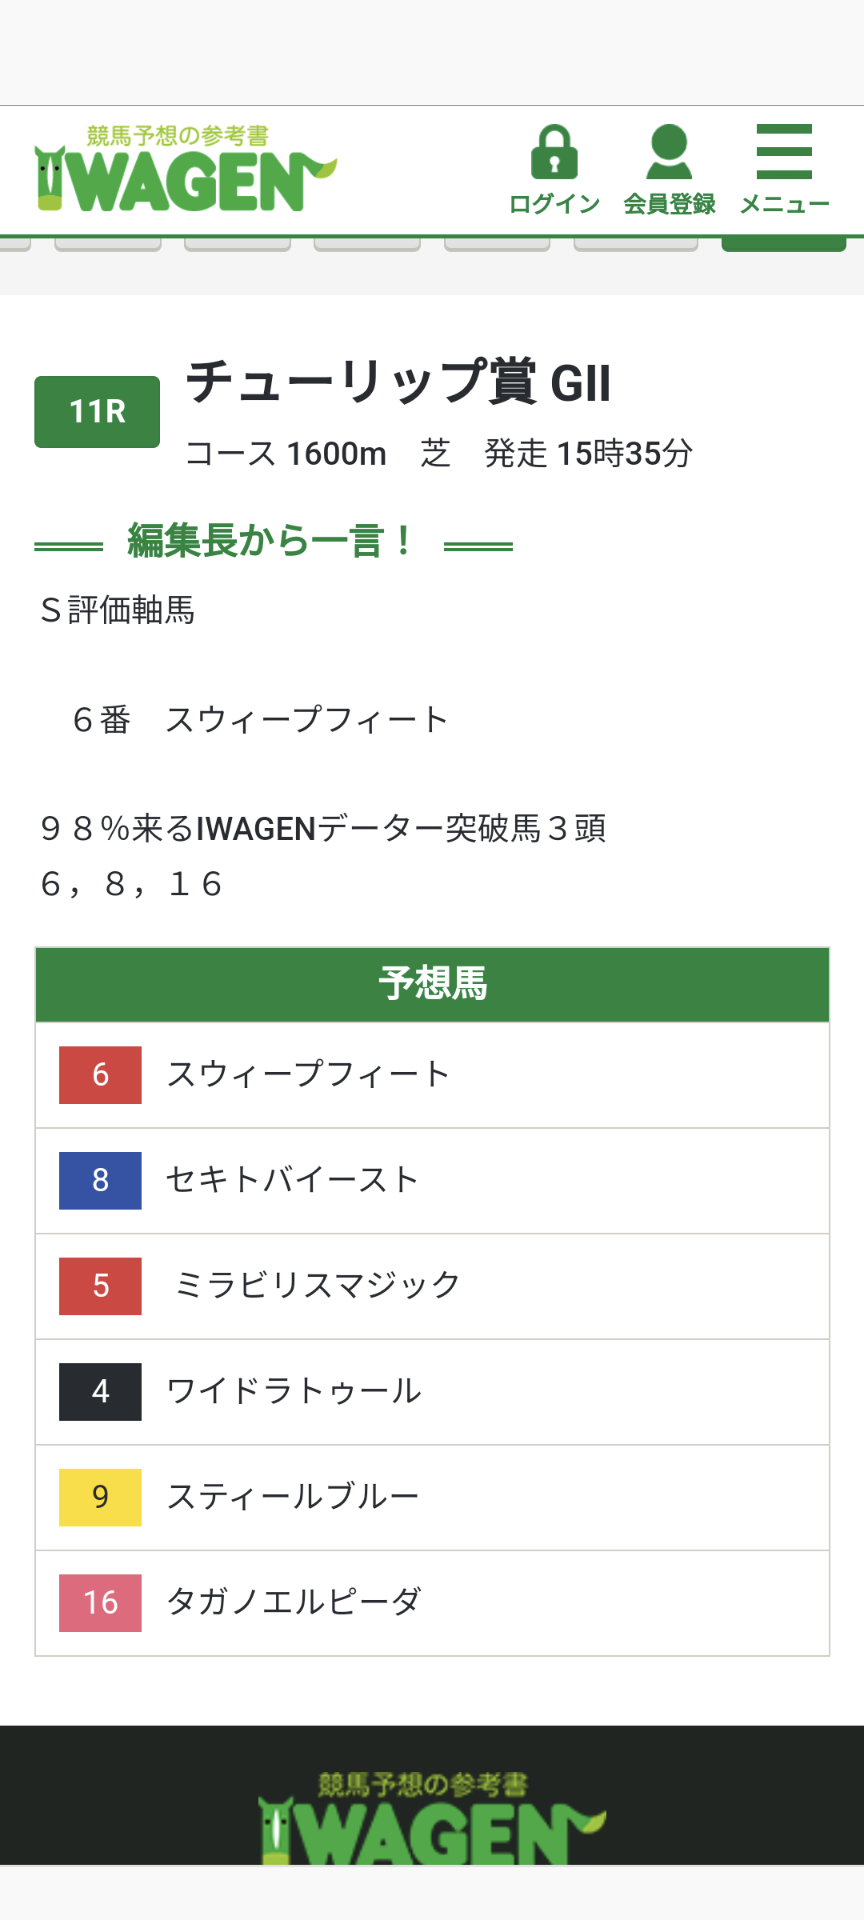
Task: Click the IWAGEN footer logo
Action: (x=432, y=1817)
